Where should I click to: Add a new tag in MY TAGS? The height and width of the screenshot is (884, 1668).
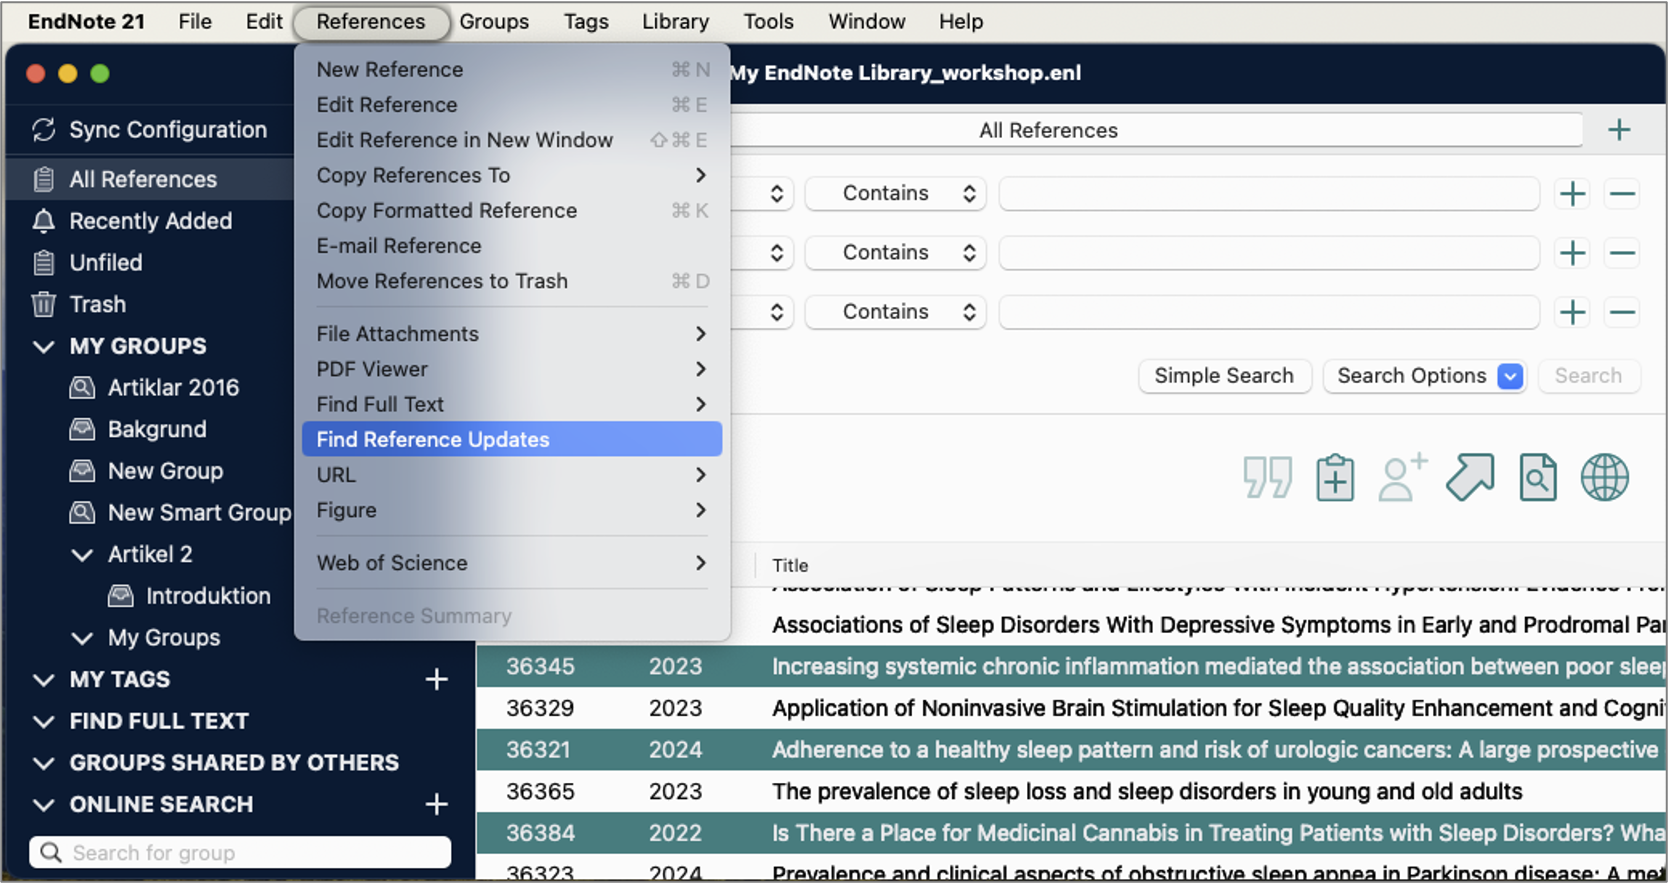click(437, 680)
